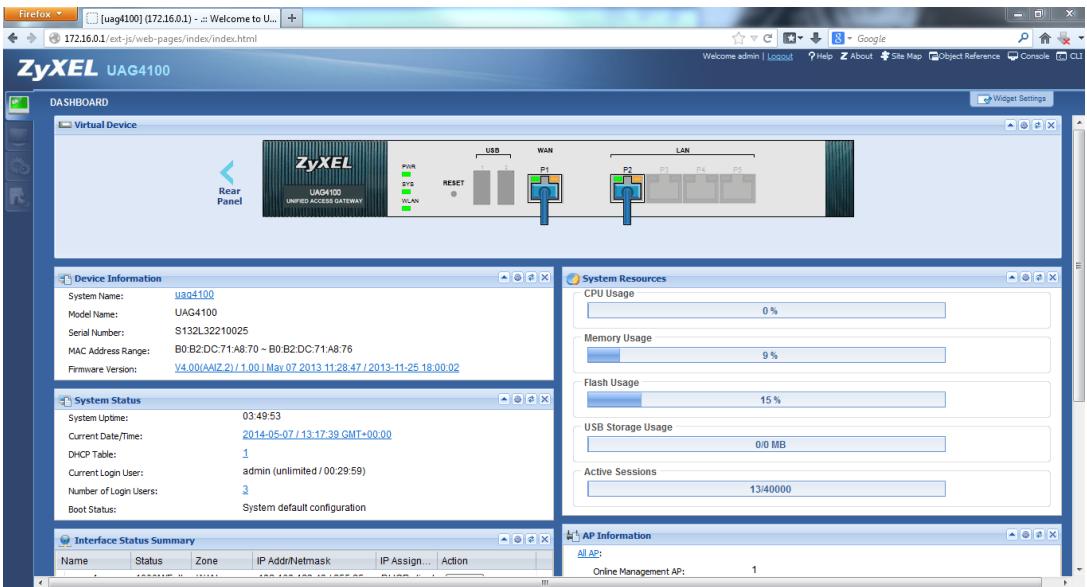Open the DHCP Table count link
The height and width of the screenshot is (587, 1087).
[x=245, y=453]
